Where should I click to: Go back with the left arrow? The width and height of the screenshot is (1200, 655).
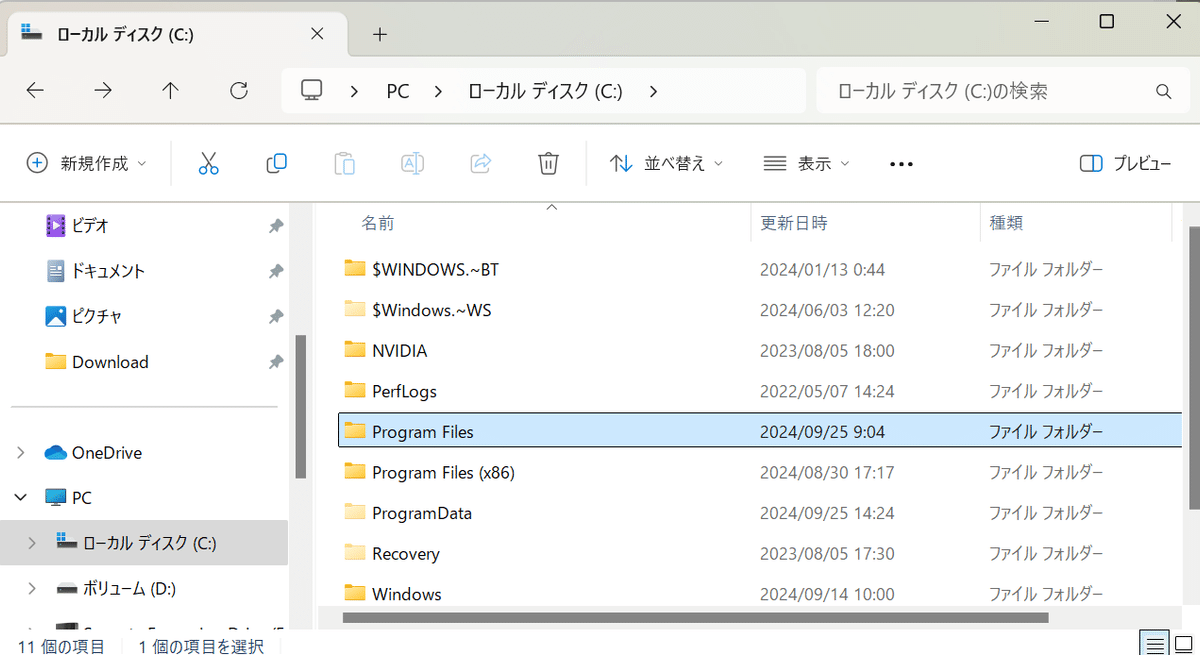pyautogui.click(x=35, y=91)
